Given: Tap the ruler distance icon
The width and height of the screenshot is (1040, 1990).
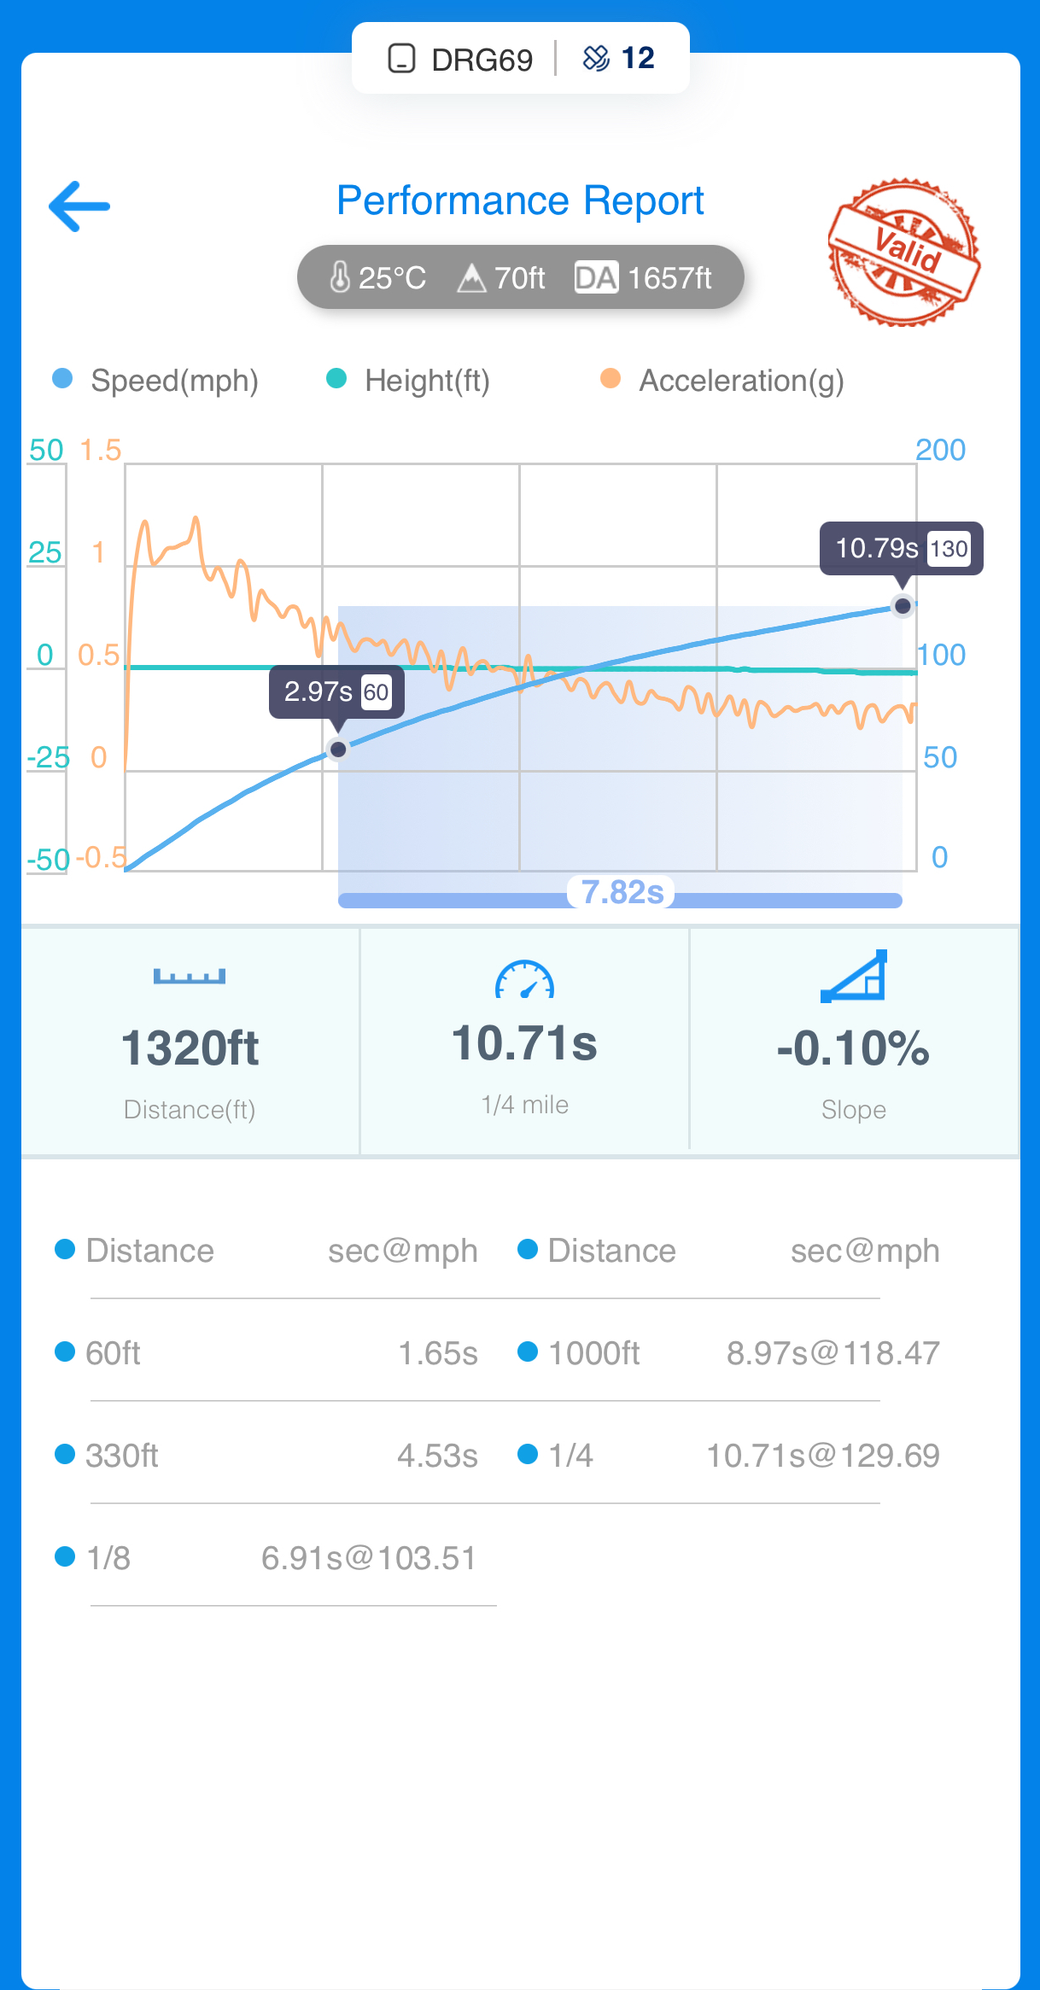Looking at the screenshot, I should pyautogui.click(x=189, y=976).
